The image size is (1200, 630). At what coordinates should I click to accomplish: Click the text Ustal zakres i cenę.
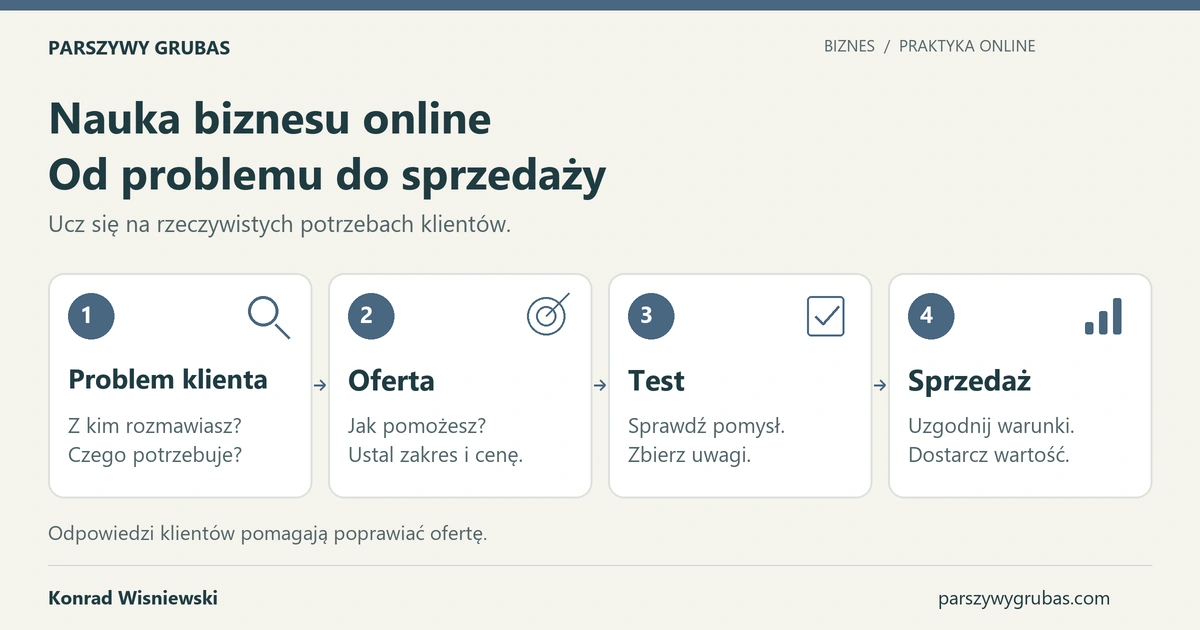coord(436,456)
